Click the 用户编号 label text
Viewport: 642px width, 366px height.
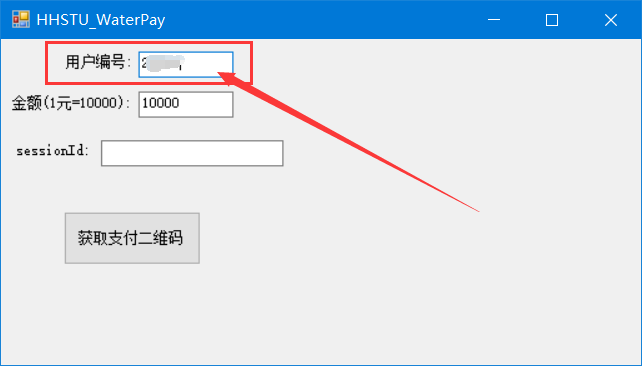tap(98, 63)
